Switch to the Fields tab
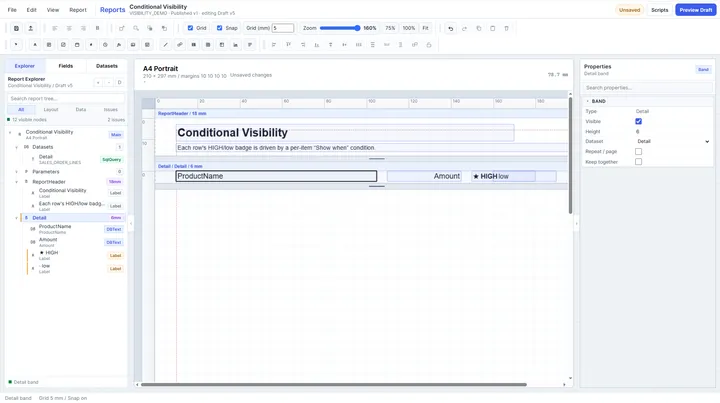 click(x=66, y=66)
